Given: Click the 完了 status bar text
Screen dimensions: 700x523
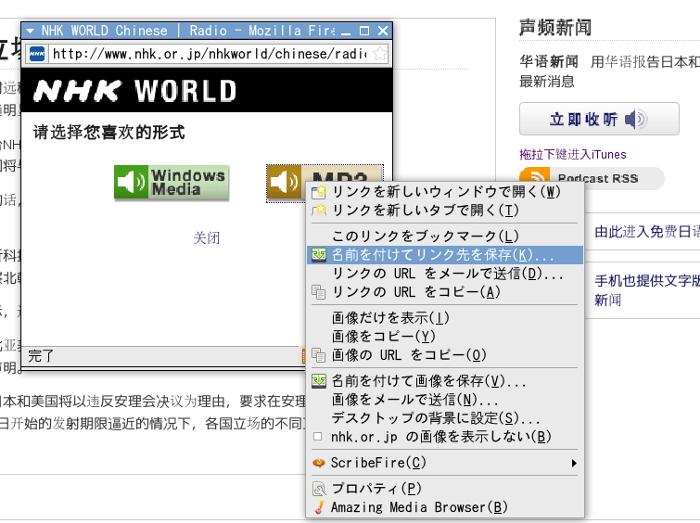Looking at the screenshot, I should pyautogui.click(x=41, y=356).
